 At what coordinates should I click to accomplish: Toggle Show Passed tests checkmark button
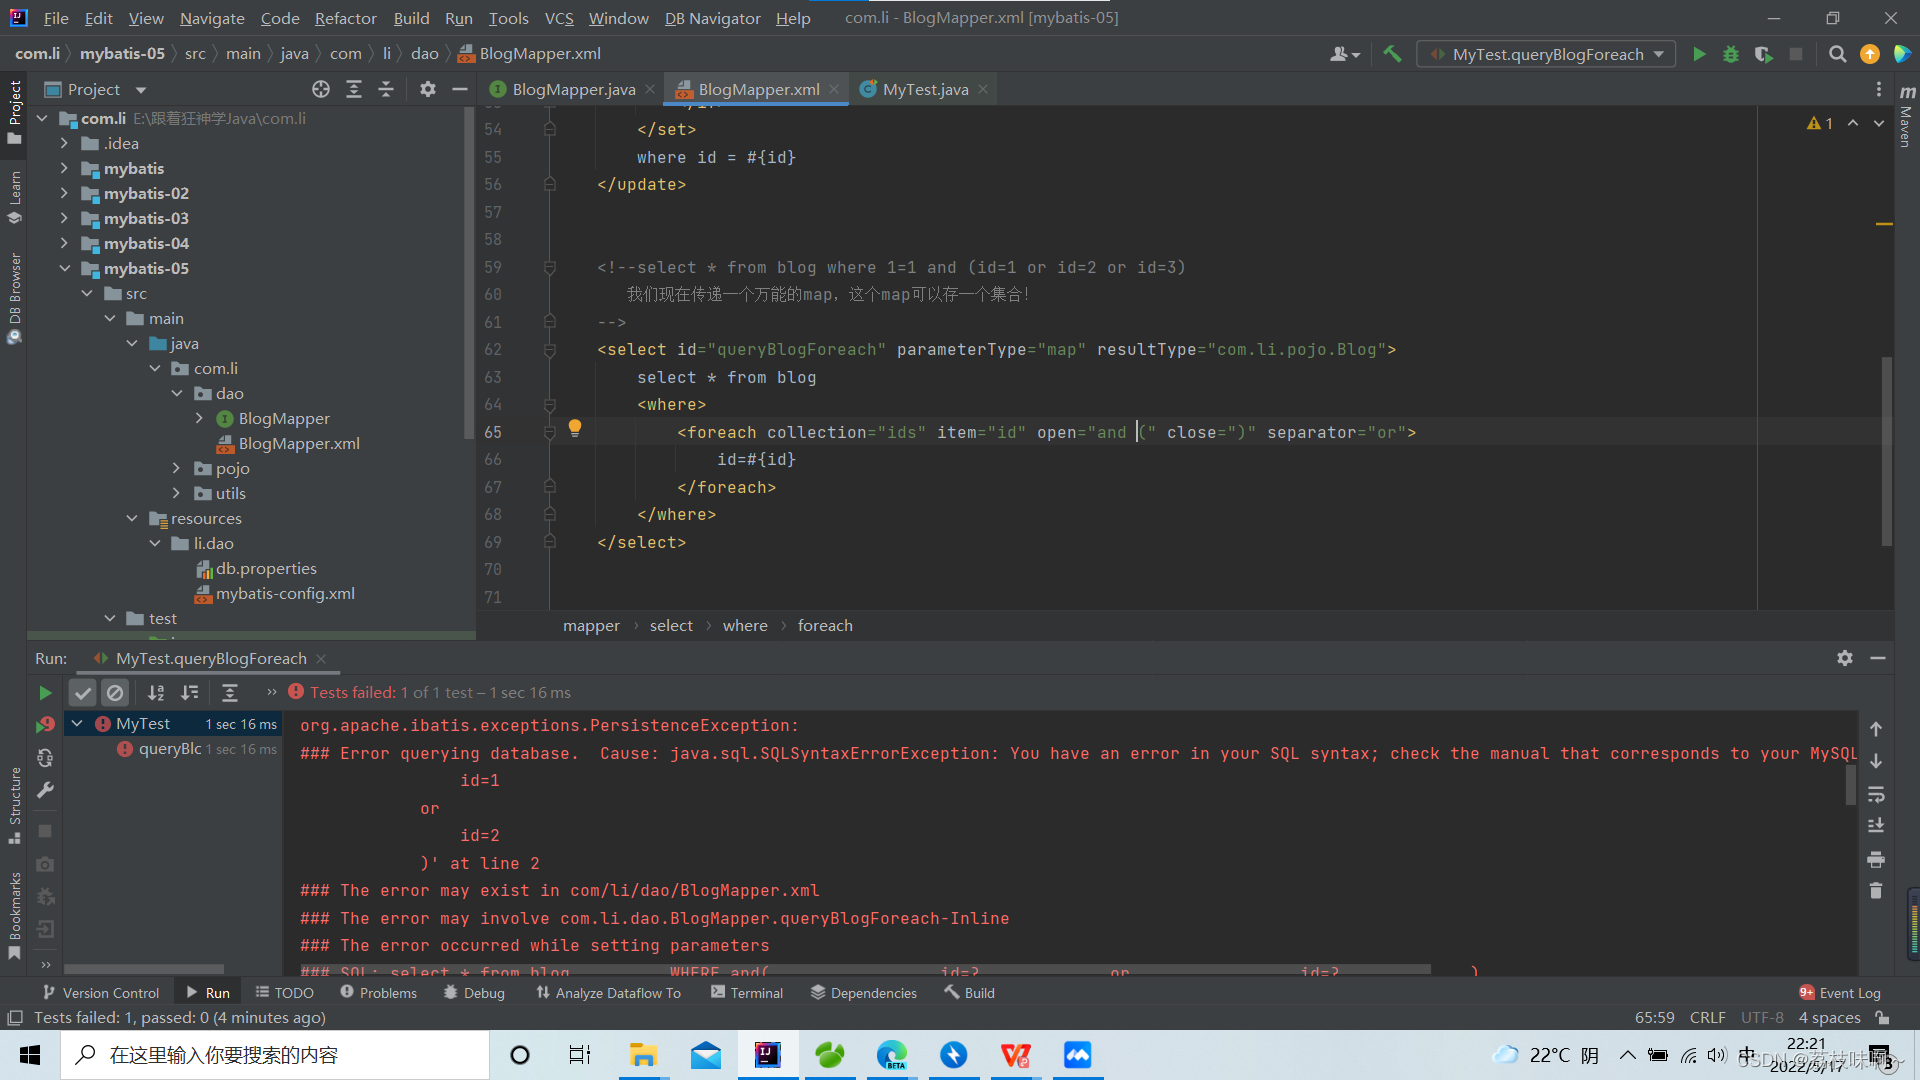(83, 692)
